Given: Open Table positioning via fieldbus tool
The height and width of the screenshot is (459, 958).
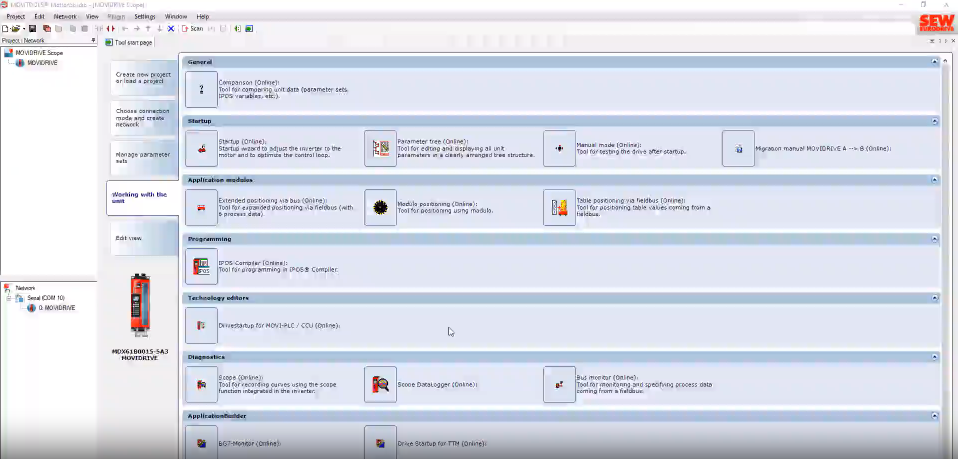Looking at the screenshot, I should [559, 207].
